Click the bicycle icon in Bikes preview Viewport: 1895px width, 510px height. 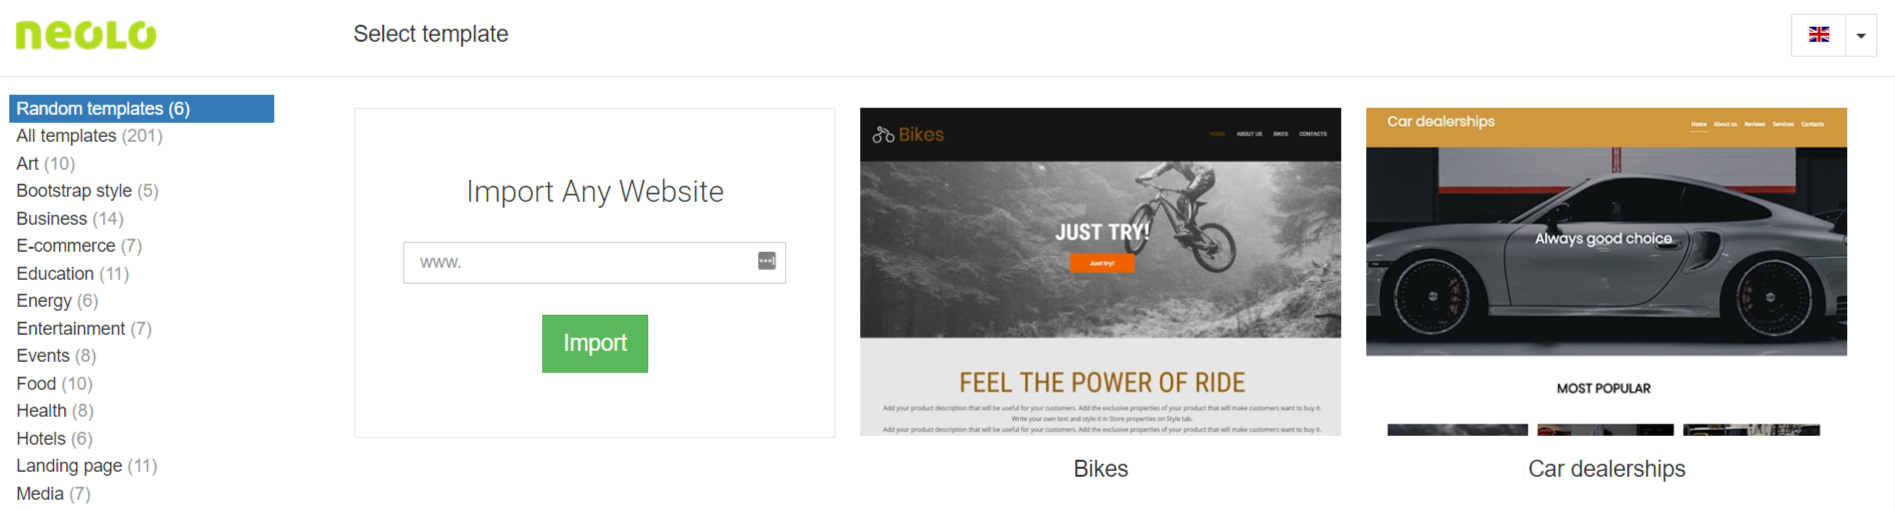pos(883,134)
